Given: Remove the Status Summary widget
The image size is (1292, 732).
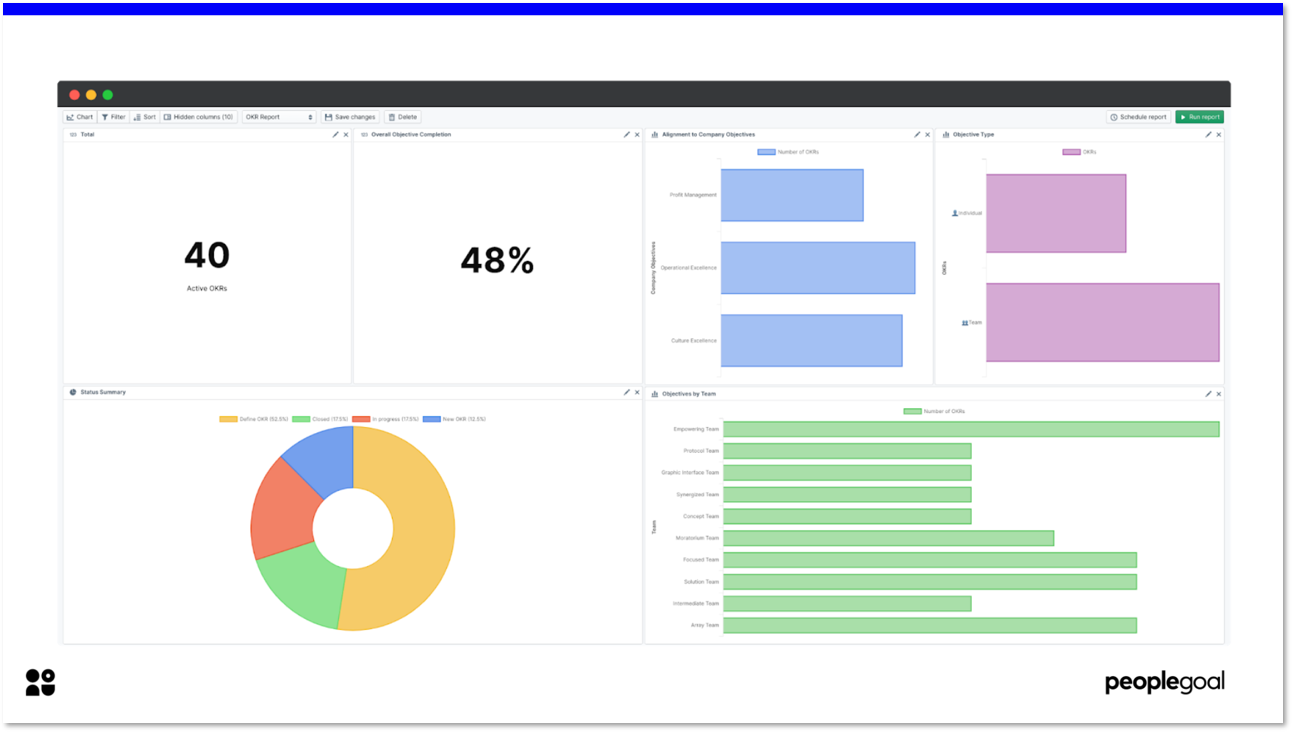Looking at the screenshot, I should click(637, 392).
